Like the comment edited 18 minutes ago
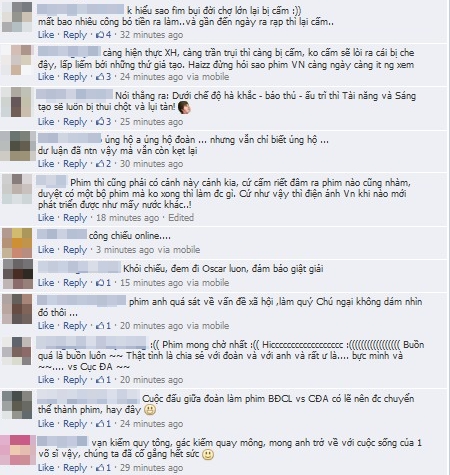450x475 pixels. tap(46, 218)
